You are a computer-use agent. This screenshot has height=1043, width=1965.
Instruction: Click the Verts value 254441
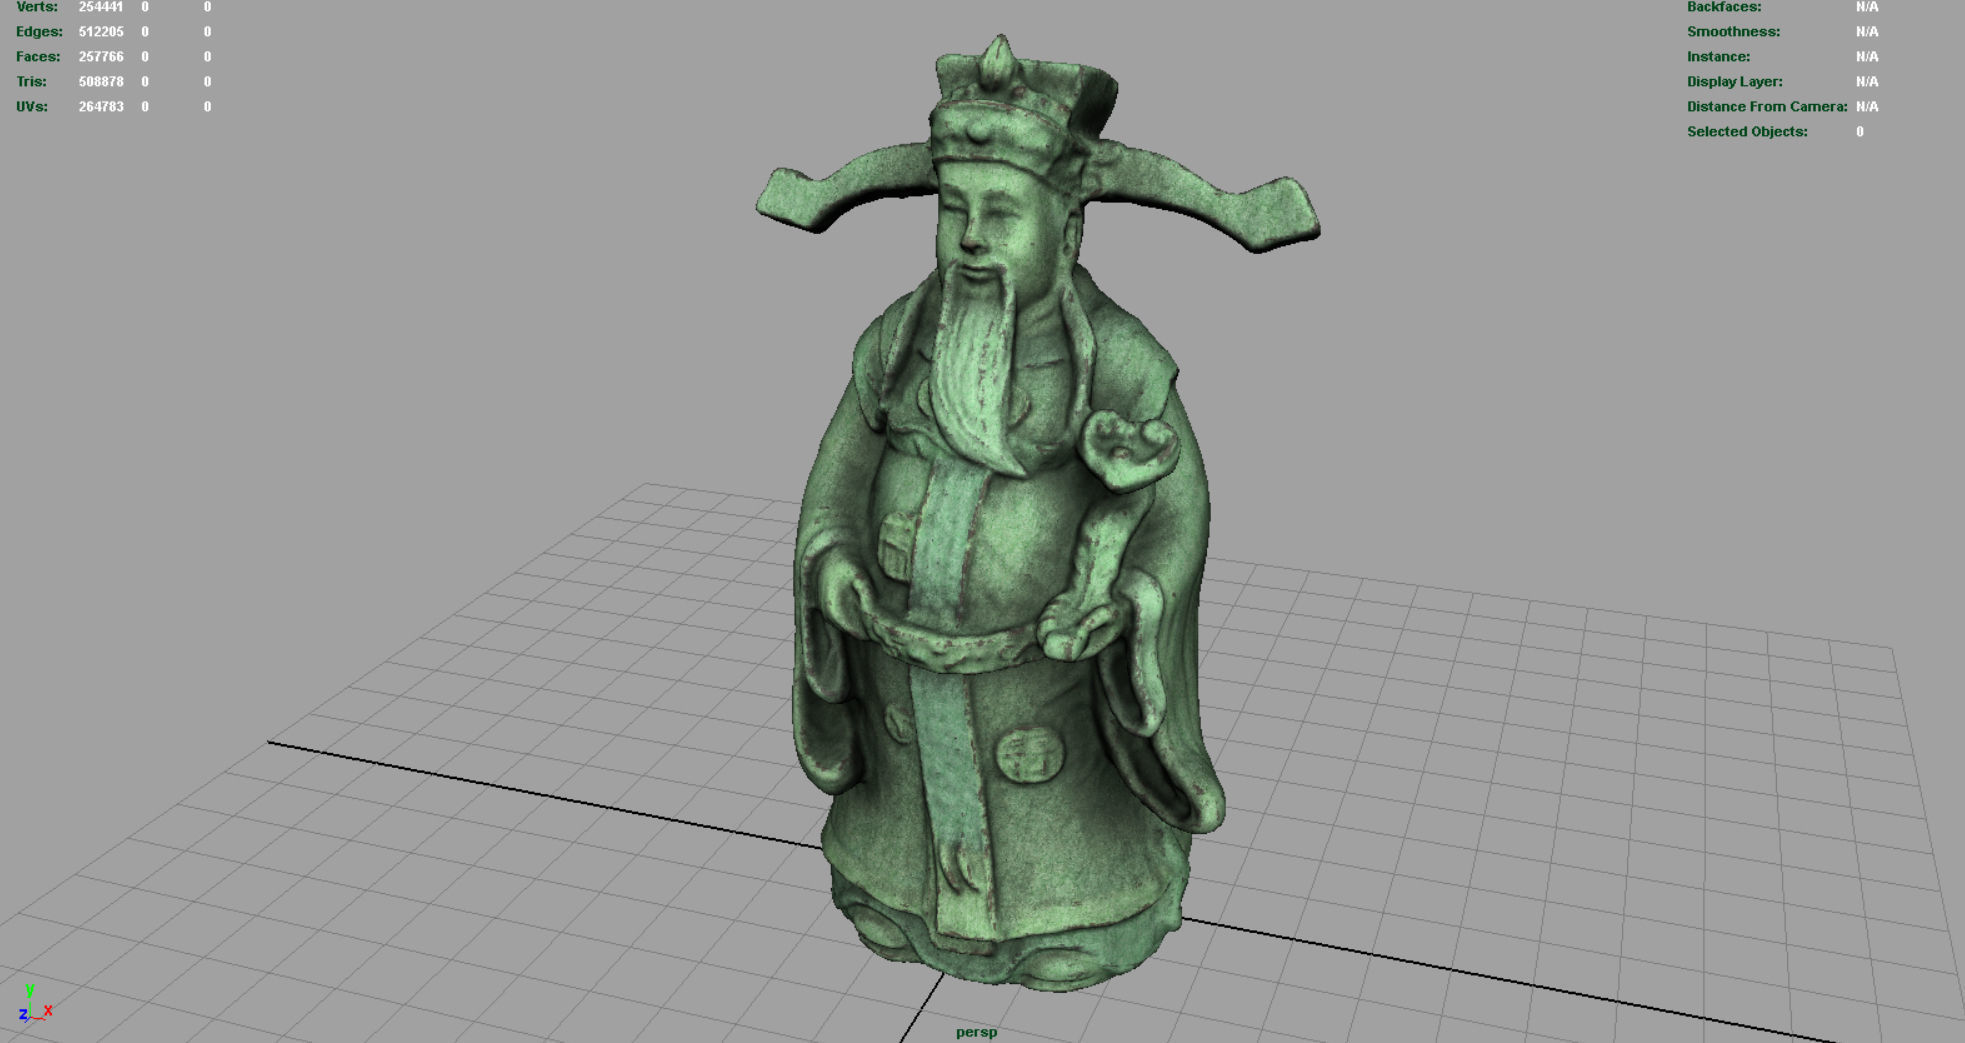[x=101, y=7]
